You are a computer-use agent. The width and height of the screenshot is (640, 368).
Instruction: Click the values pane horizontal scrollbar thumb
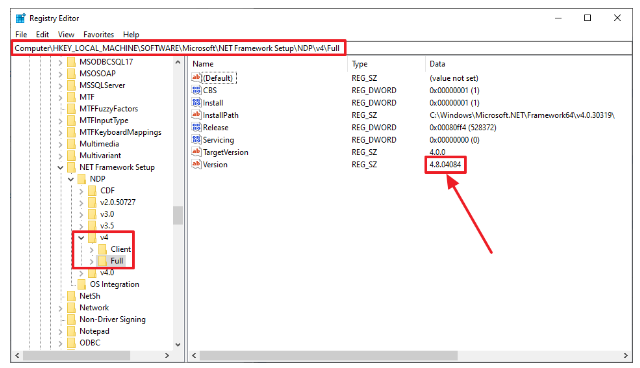click(329, 356)
